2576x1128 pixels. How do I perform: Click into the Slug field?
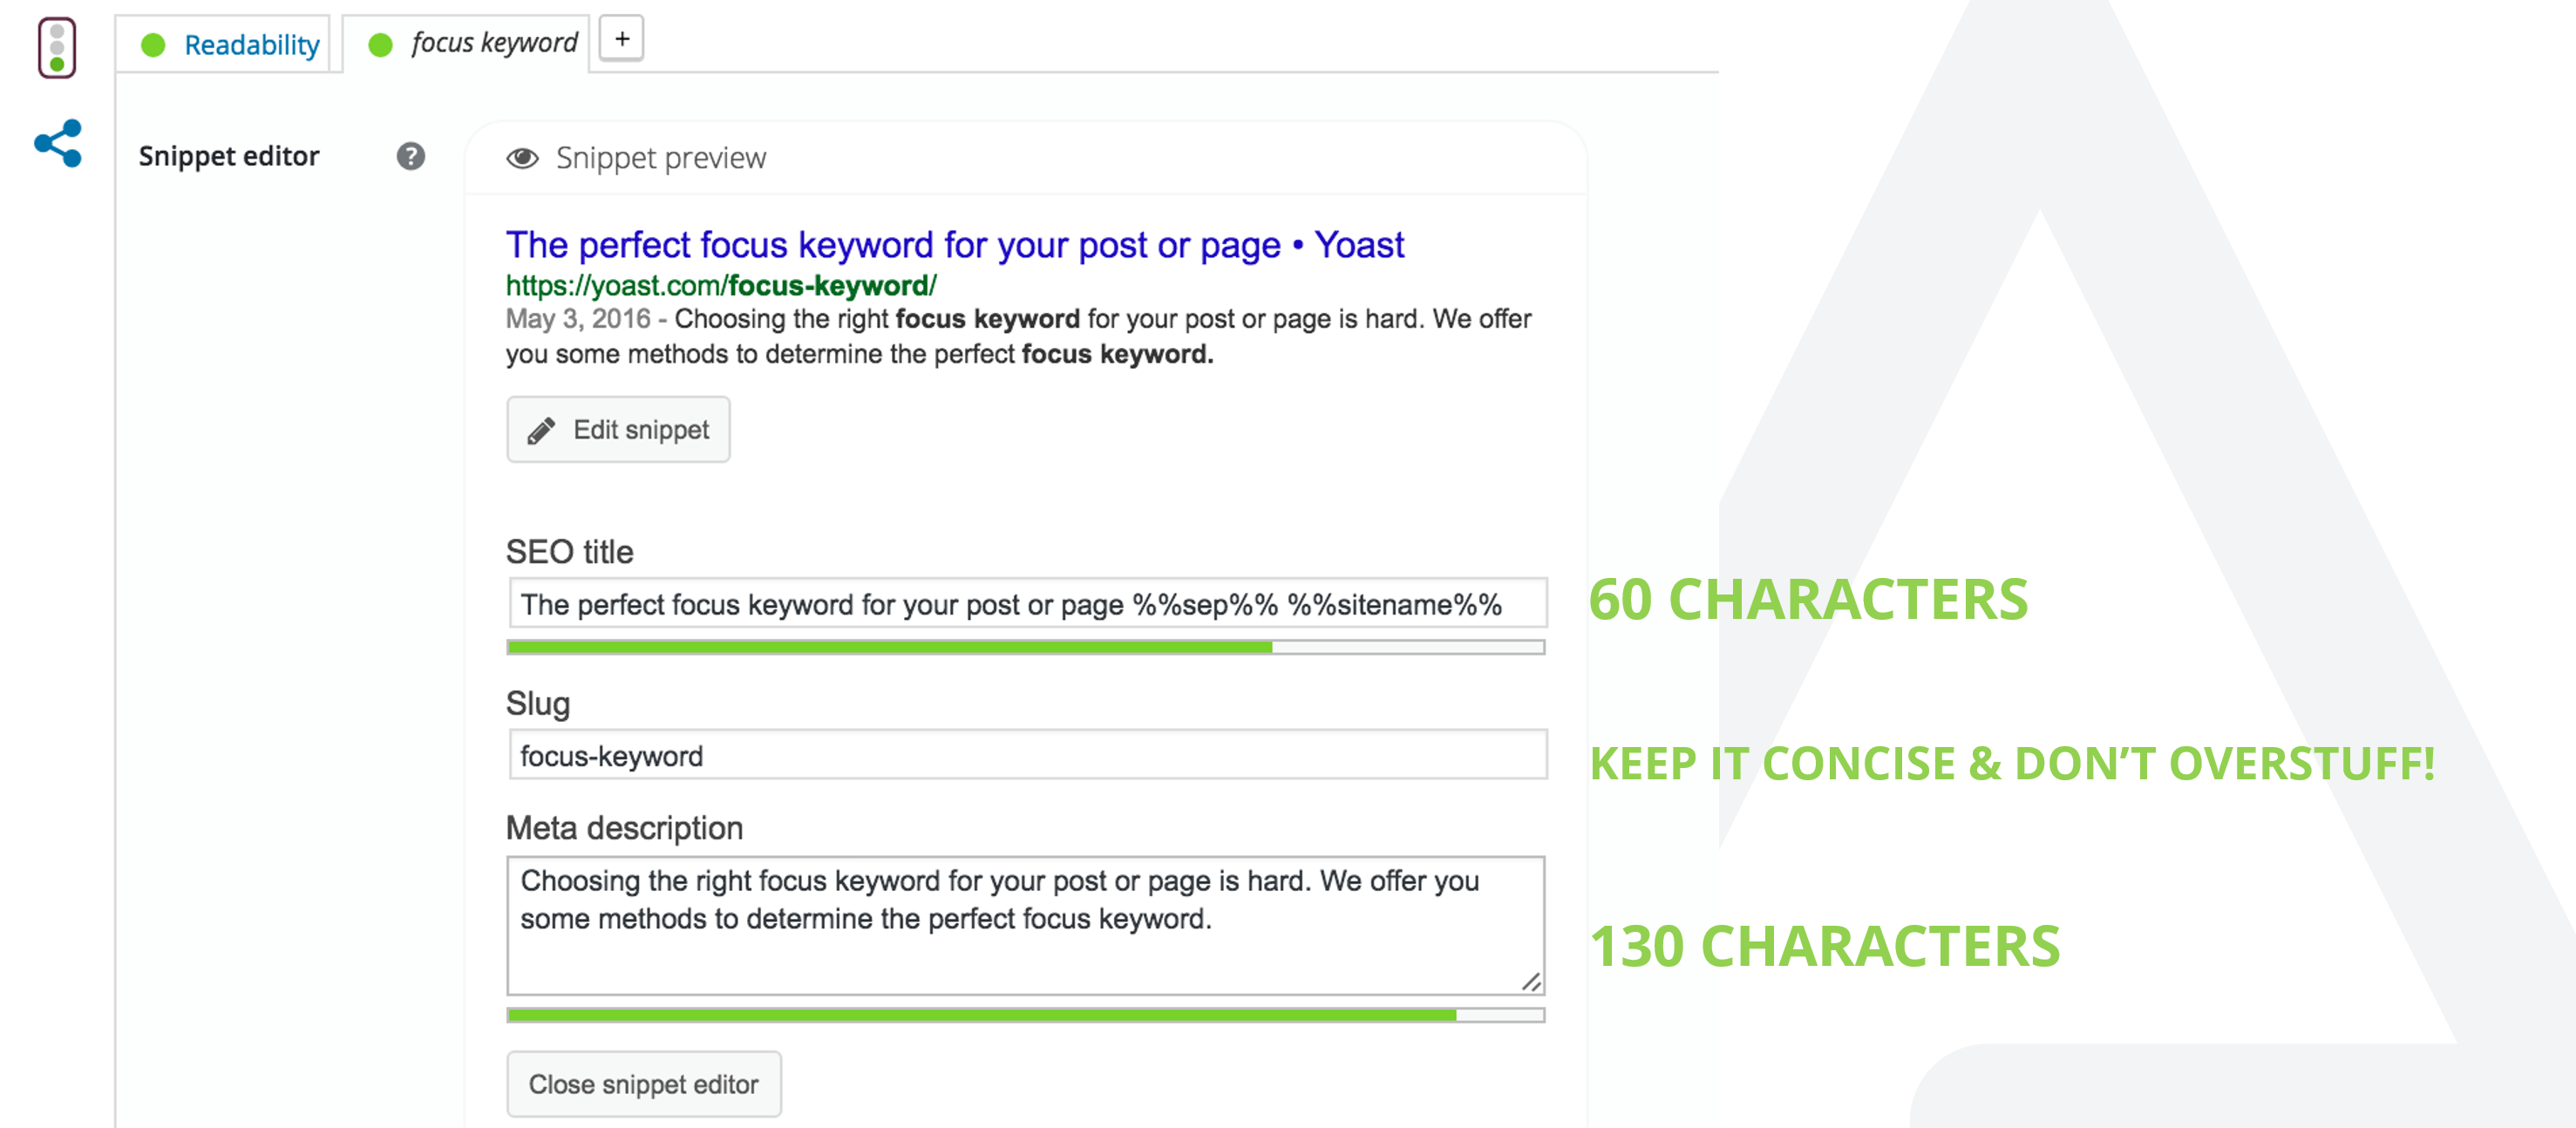pyautogui.click(x=1028, y=755)
